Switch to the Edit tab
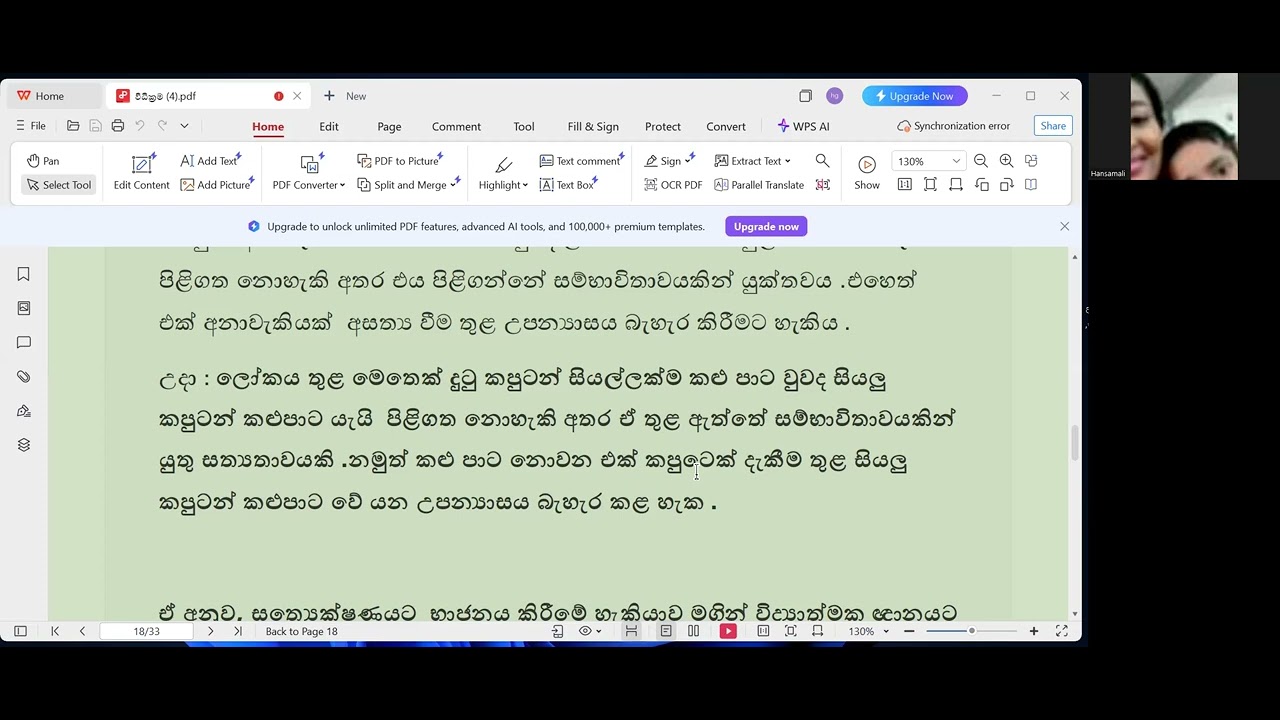 coord(329,127)
